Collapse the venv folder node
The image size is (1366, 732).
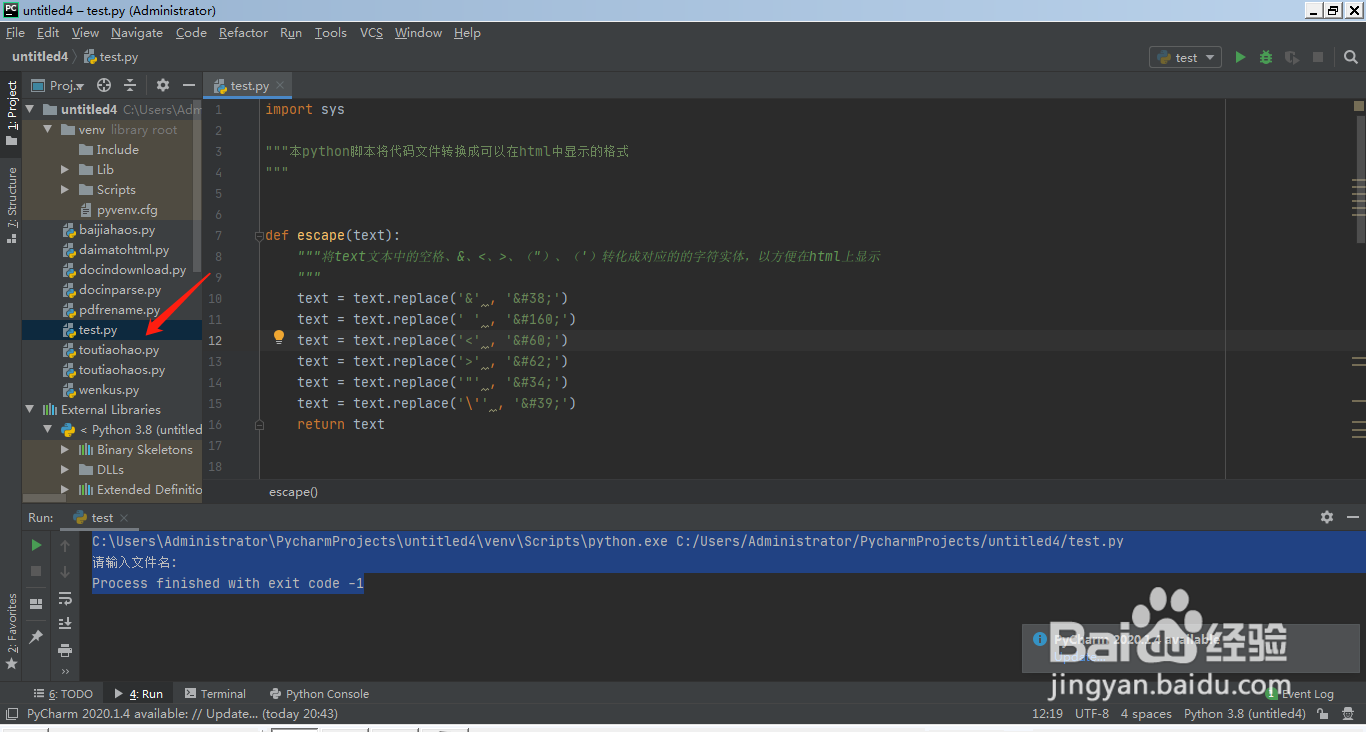pos(48,129)
